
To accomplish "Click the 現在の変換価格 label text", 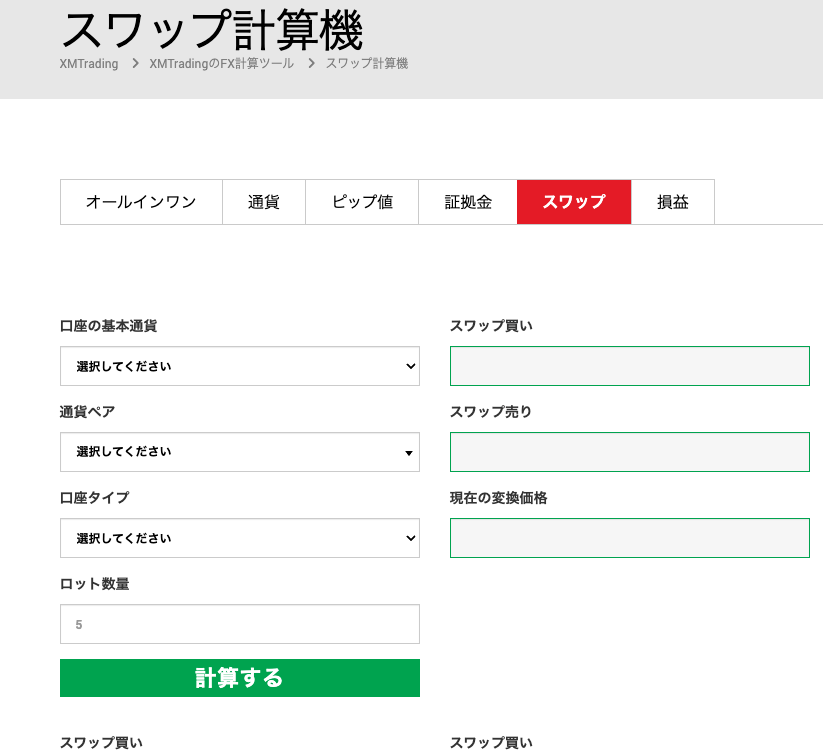I will click(x=498, y=498).
